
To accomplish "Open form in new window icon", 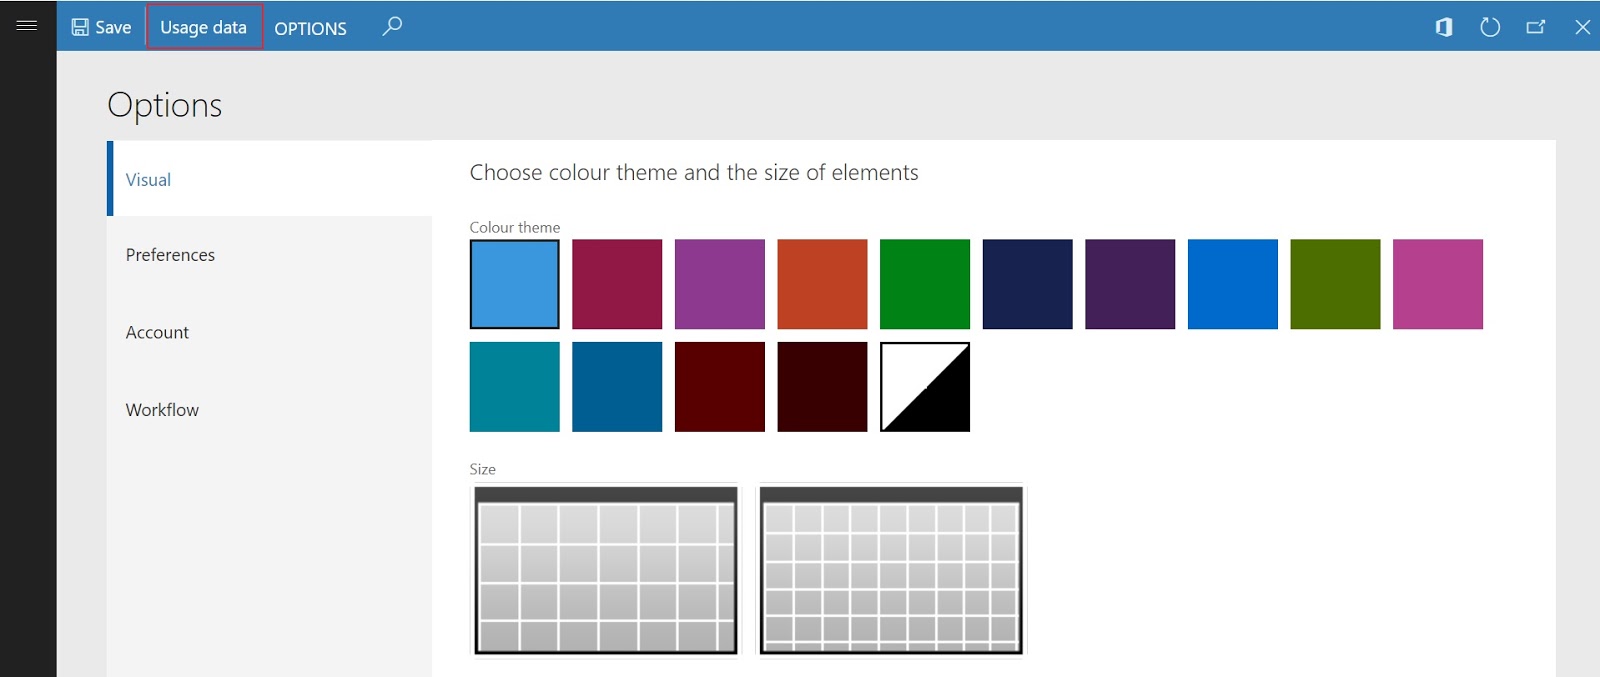I will (x=1536, y=27).
